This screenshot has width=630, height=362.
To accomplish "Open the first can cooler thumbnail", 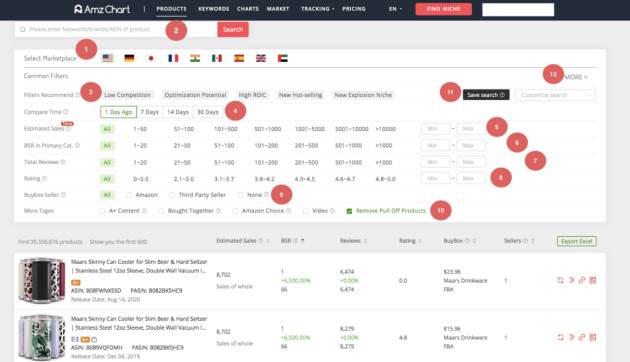I will pyautogui.click(x=42, y=280).
